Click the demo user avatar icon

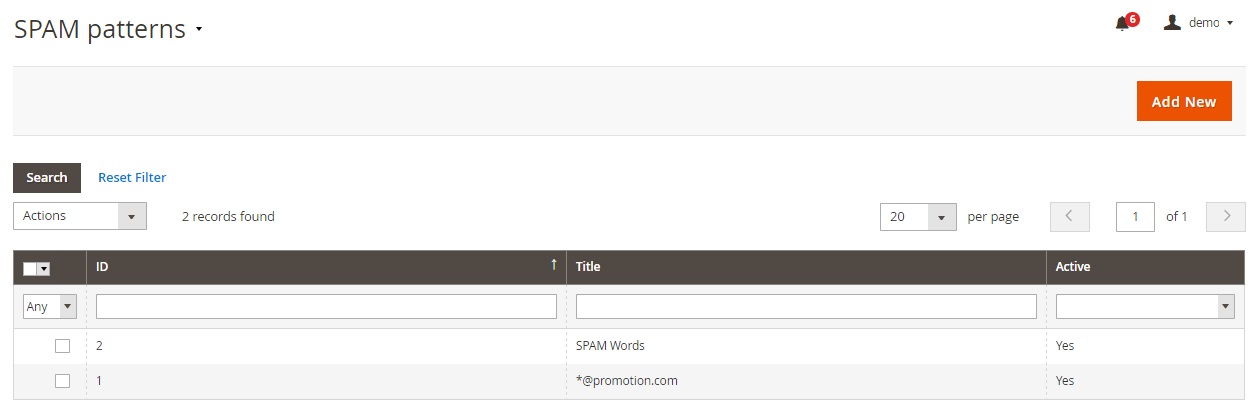tap(1173, 22)
